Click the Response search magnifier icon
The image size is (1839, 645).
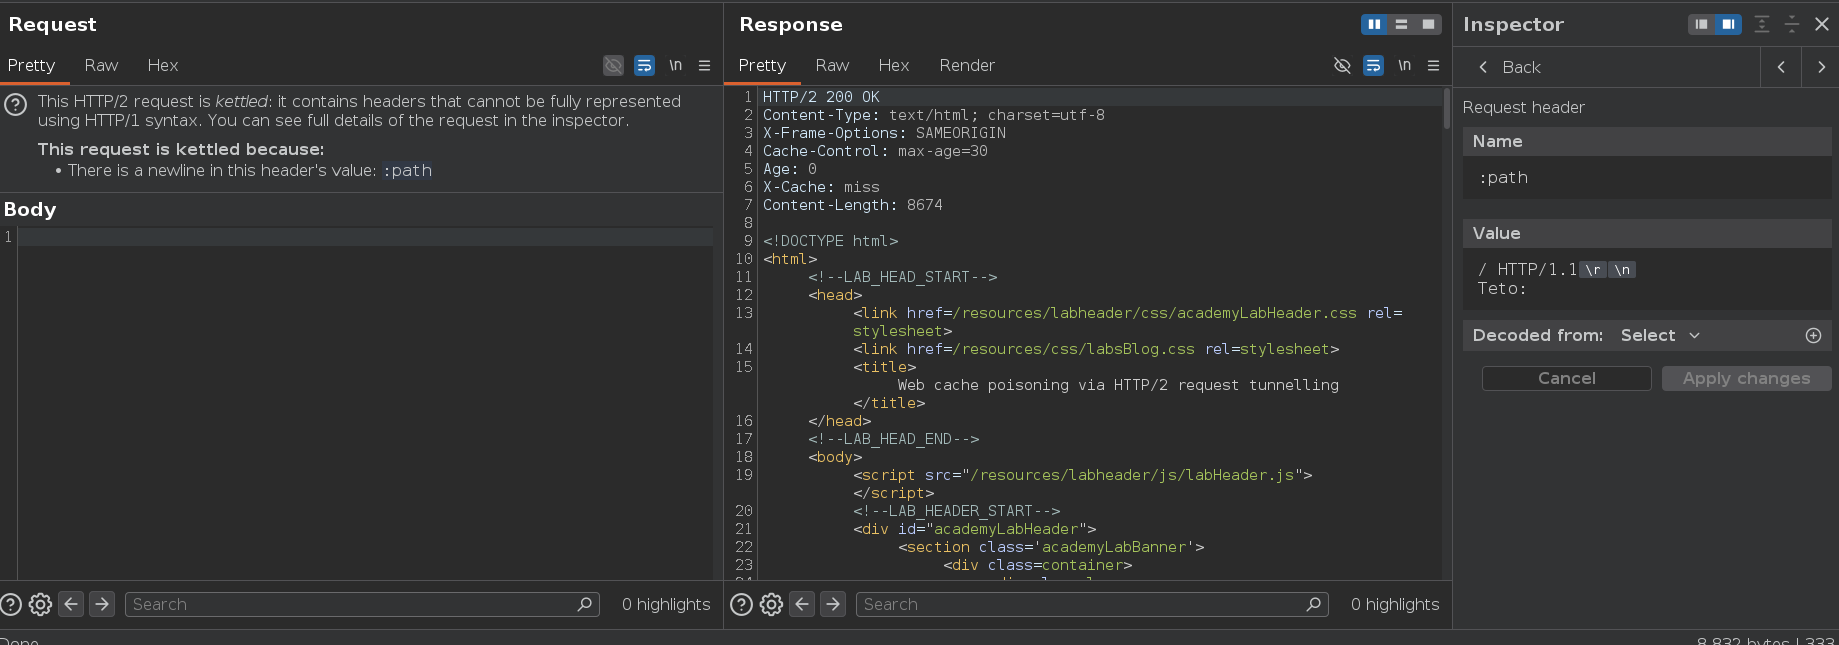click(x=1315, y=604)
